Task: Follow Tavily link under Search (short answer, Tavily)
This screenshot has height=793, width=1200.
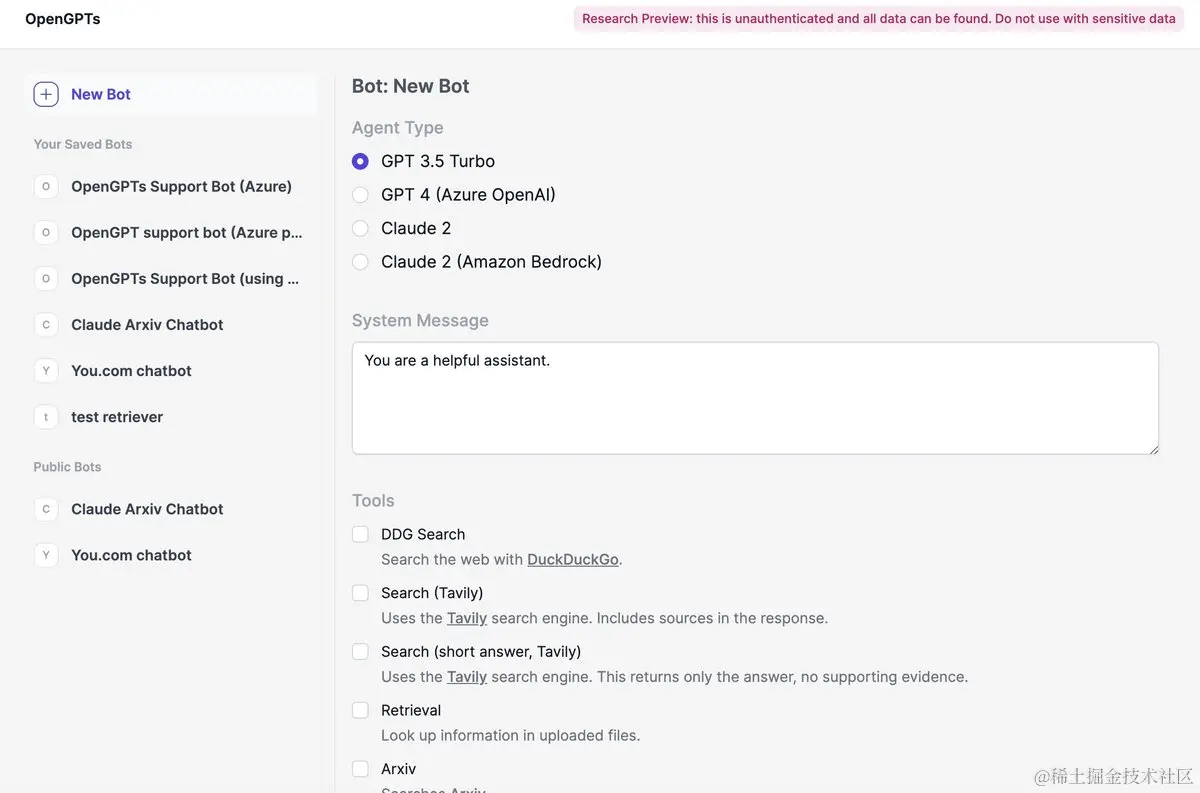Action: point(467,677)
